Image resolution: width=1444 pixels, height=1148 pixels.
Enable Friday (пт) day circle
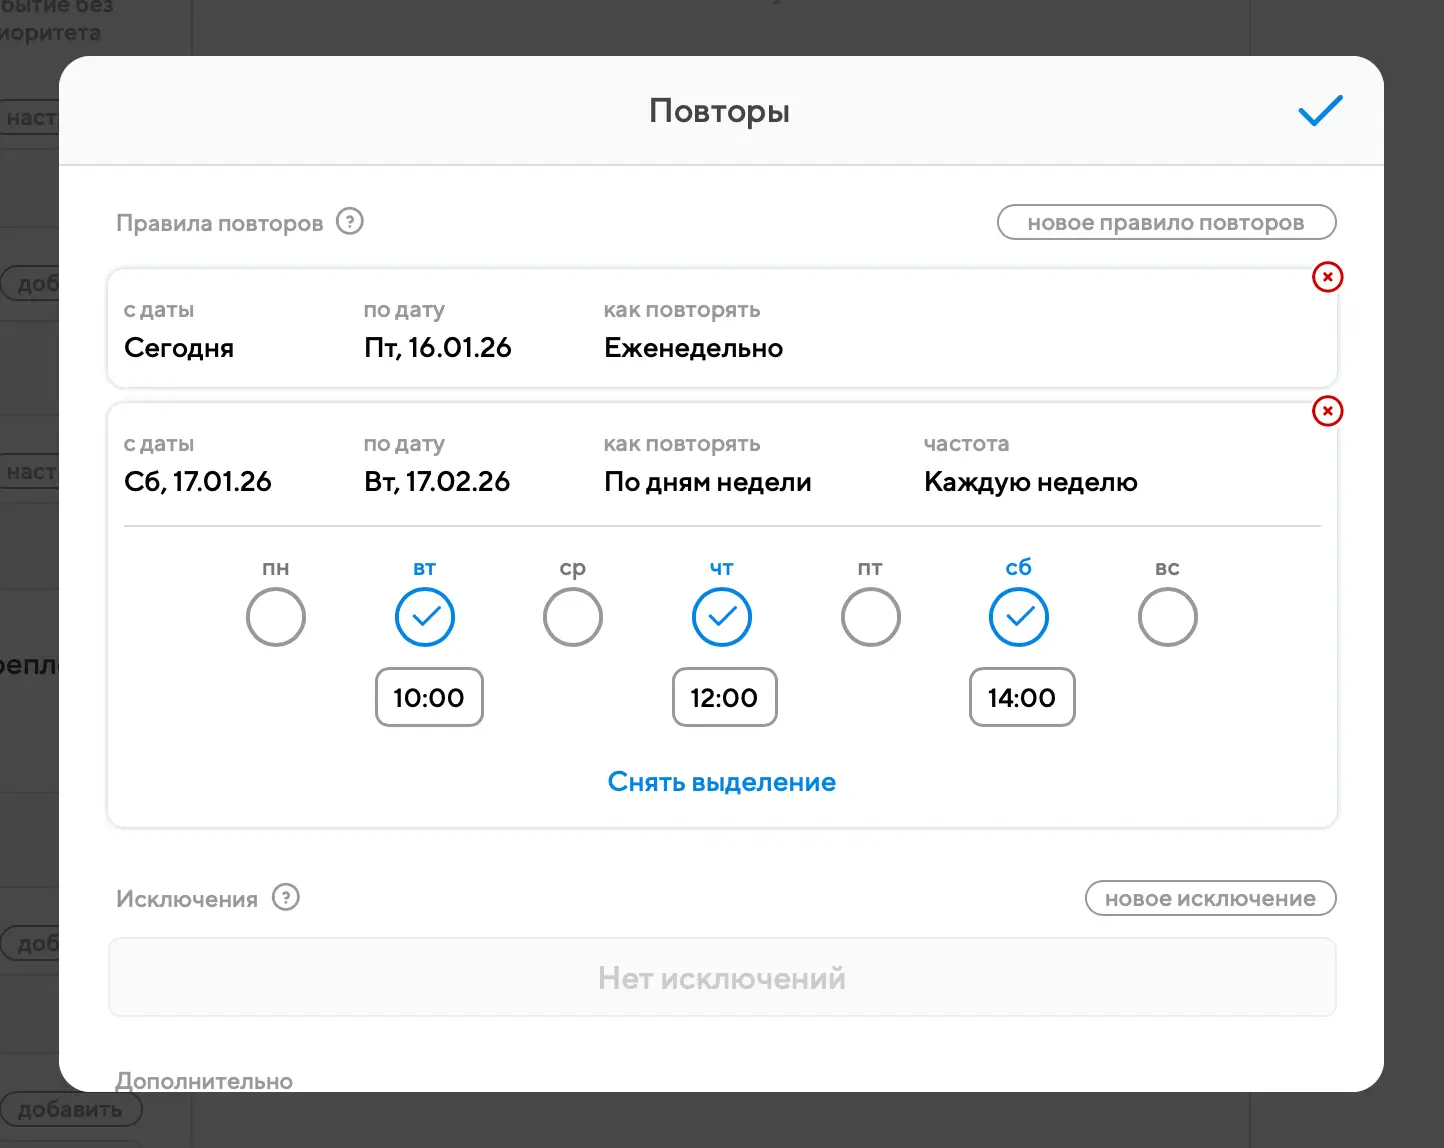870,617
